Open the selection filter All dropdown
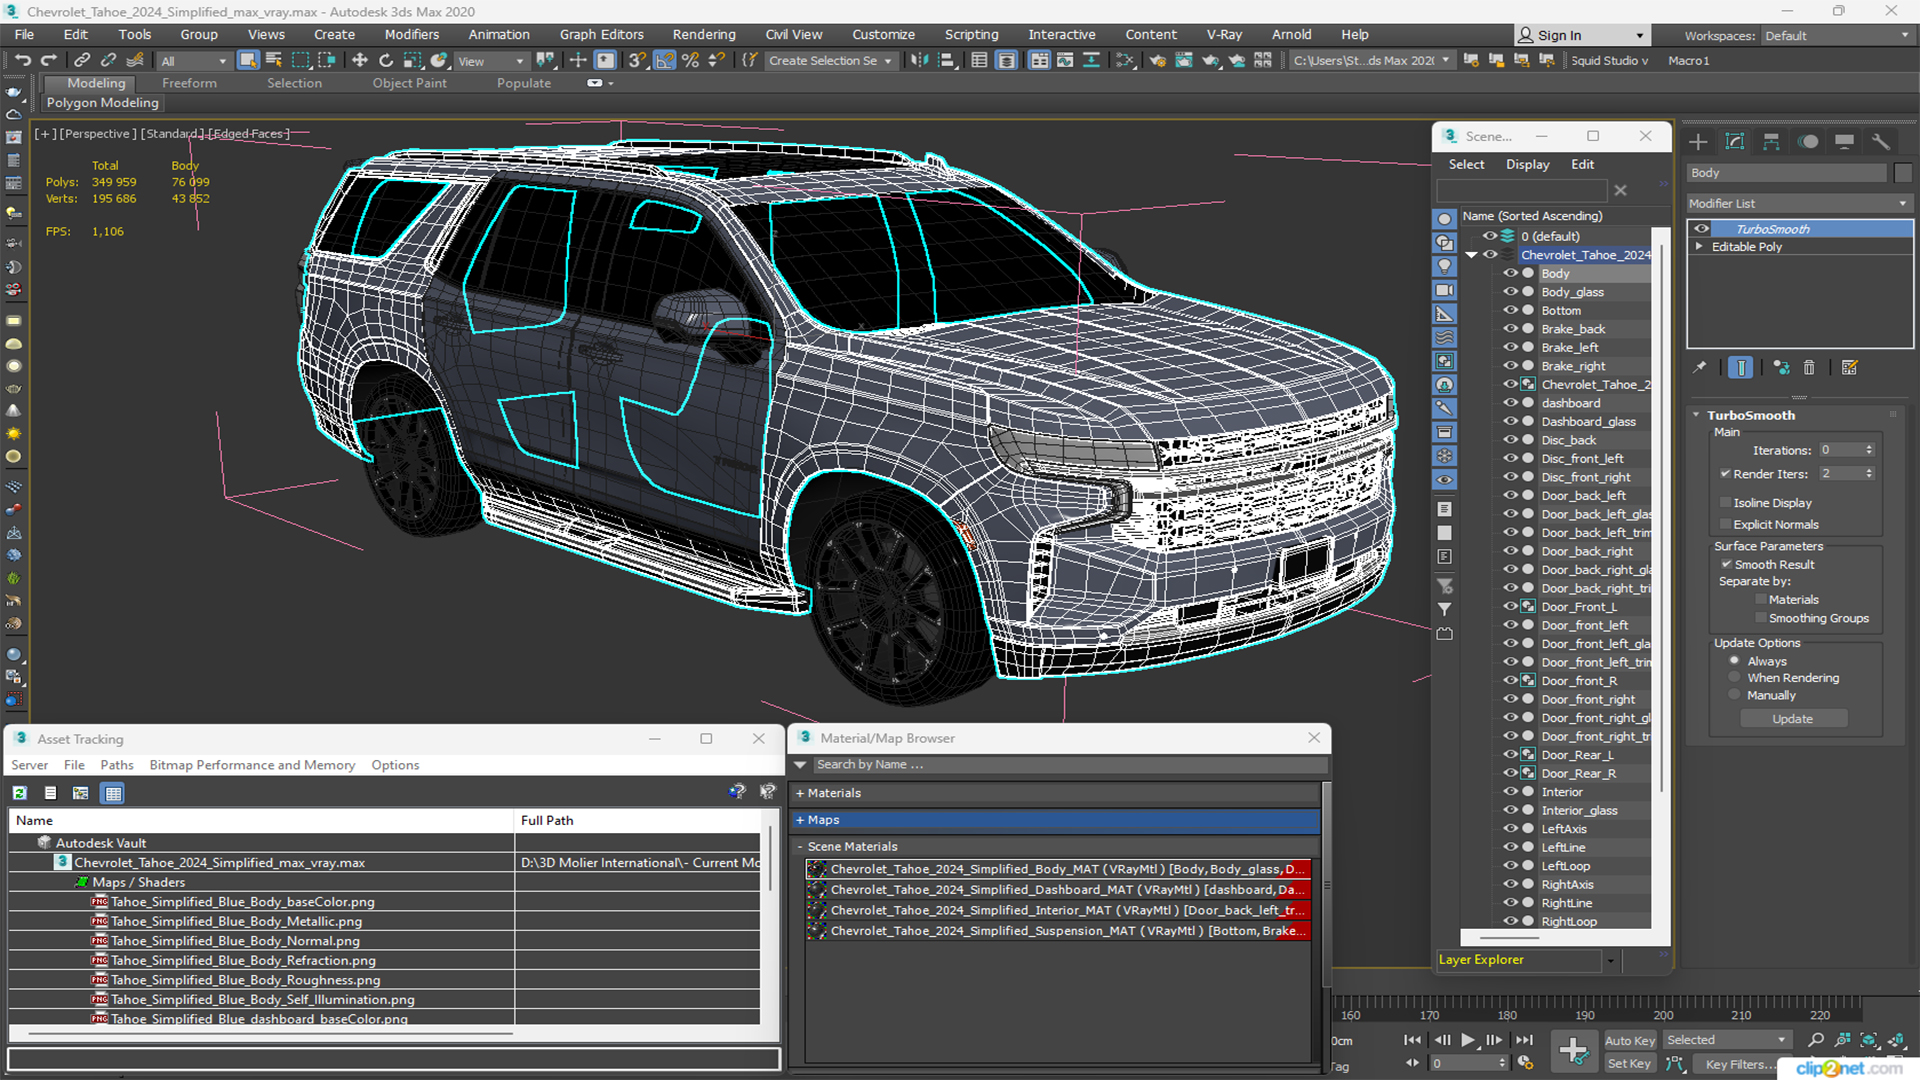Screen dimensions: 1920x1080 pos(194,61)
